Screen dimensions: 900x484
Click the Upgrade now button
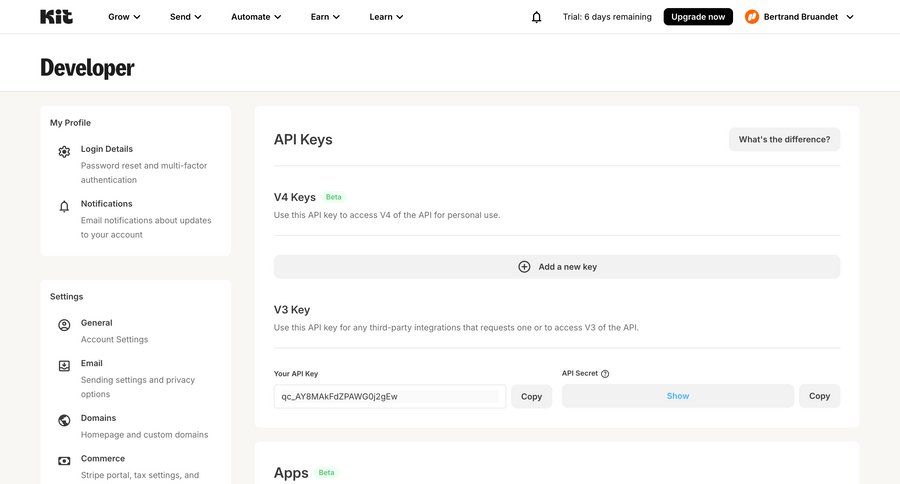[x=698, y=17]
